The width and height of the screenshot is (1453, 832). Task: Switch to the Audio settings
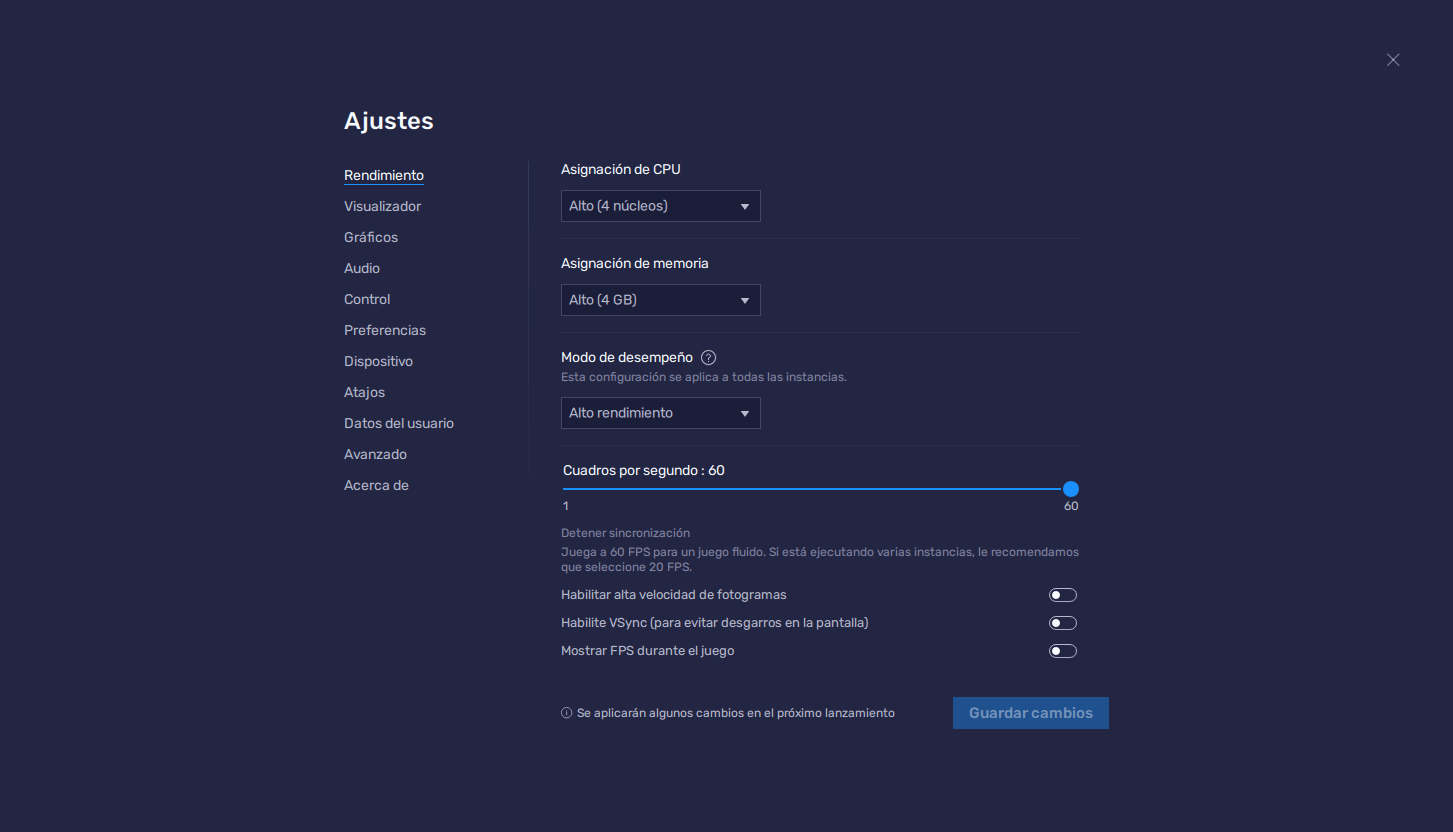362,268
